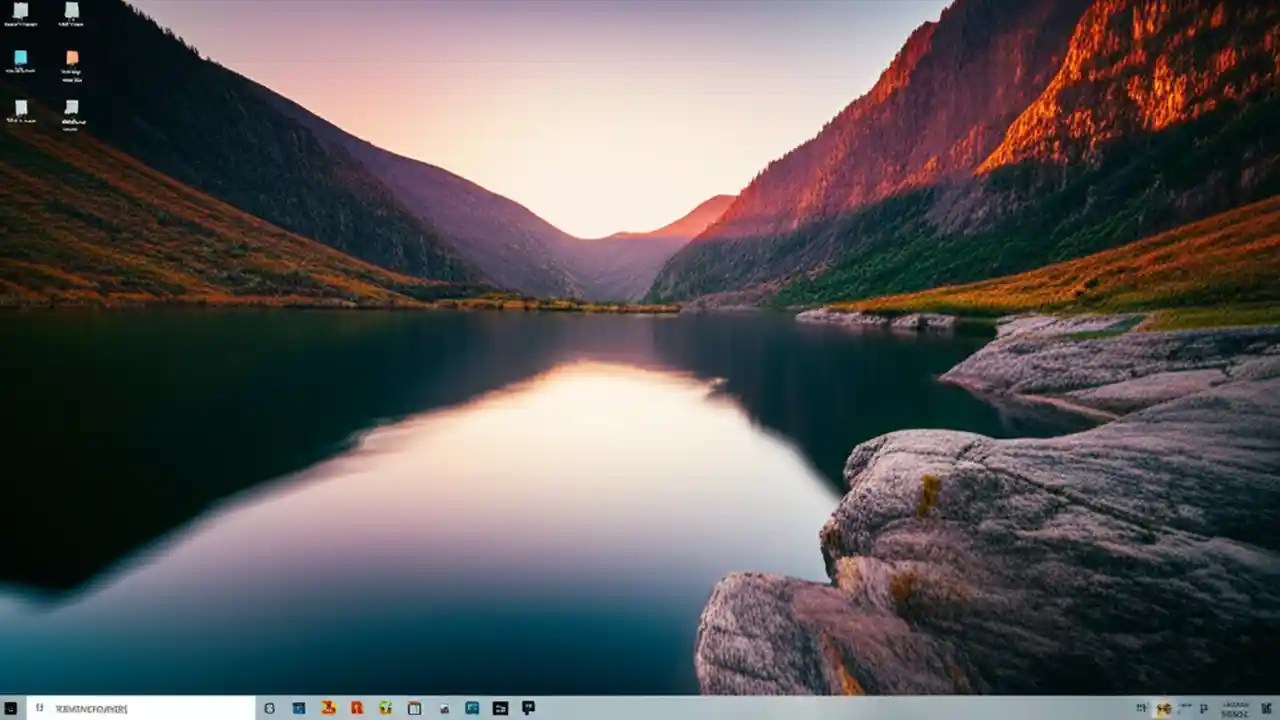1280x720 pixels.
Task: Open the clock and calendar flyout
Action: coord(1235,708)
